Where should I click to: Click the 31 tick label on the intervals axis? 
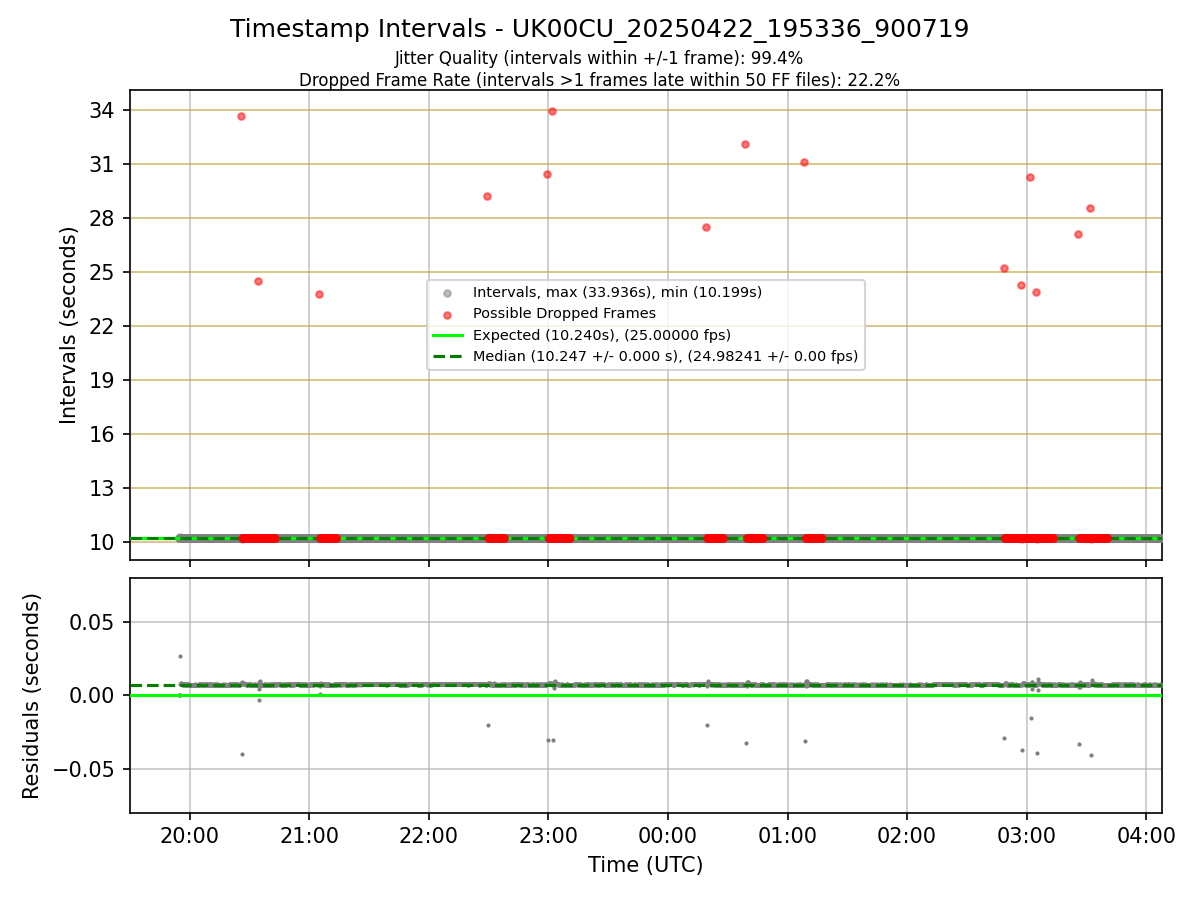coord(104,164)
